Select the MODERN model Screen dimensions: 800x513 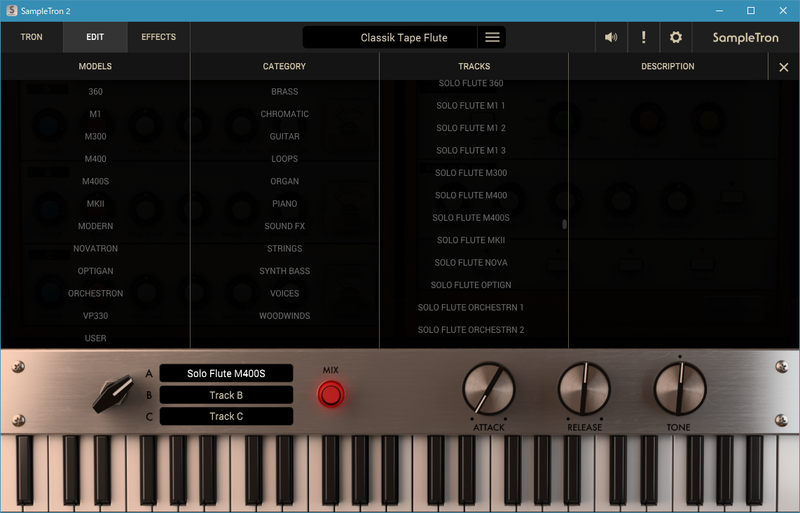pyautogui.click(x=95, y=226)
